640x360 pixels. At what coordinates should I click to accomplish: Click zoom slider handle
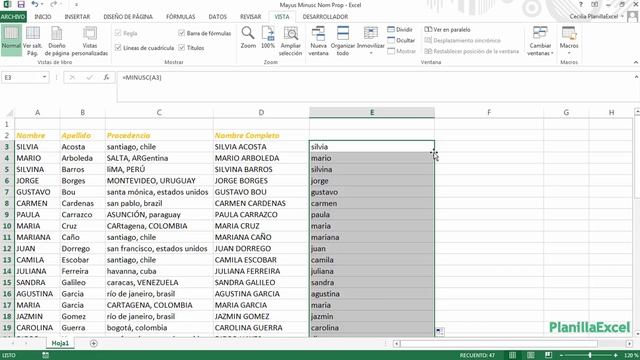click(590, 356)
